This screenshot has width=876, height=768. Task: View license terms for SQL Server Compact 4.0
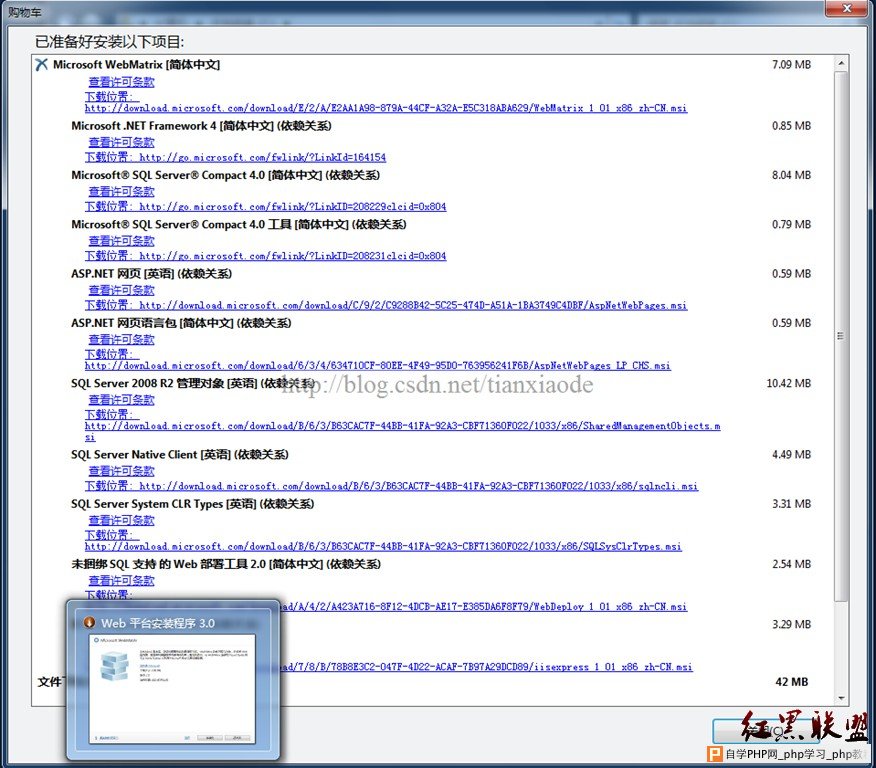(x=121, y=191)
